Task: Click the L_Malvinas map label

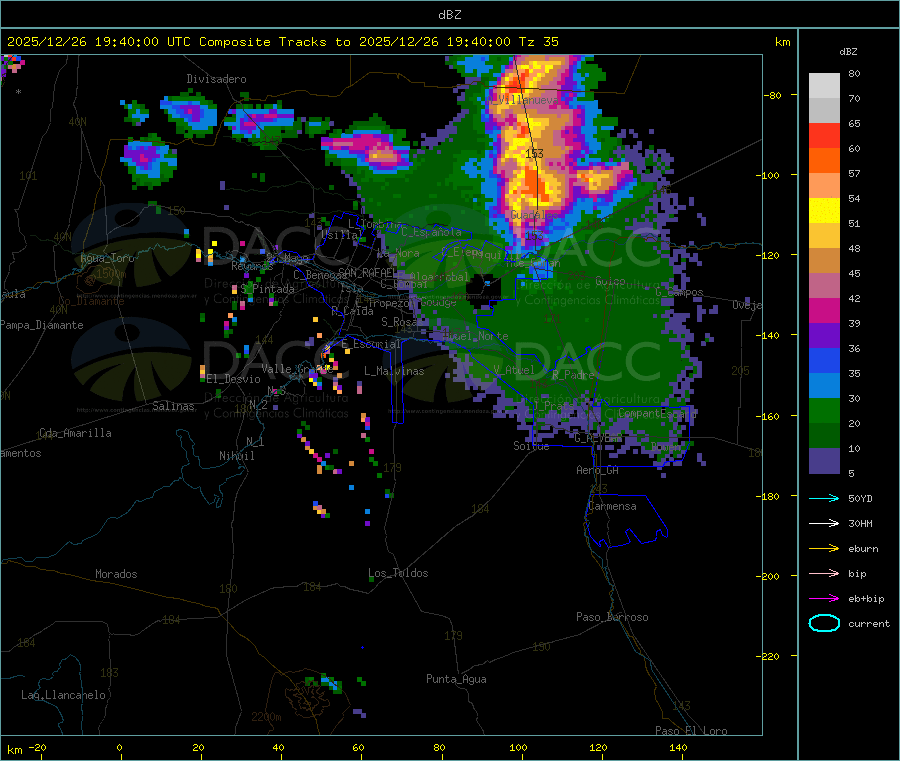Action: click(394, 371)
